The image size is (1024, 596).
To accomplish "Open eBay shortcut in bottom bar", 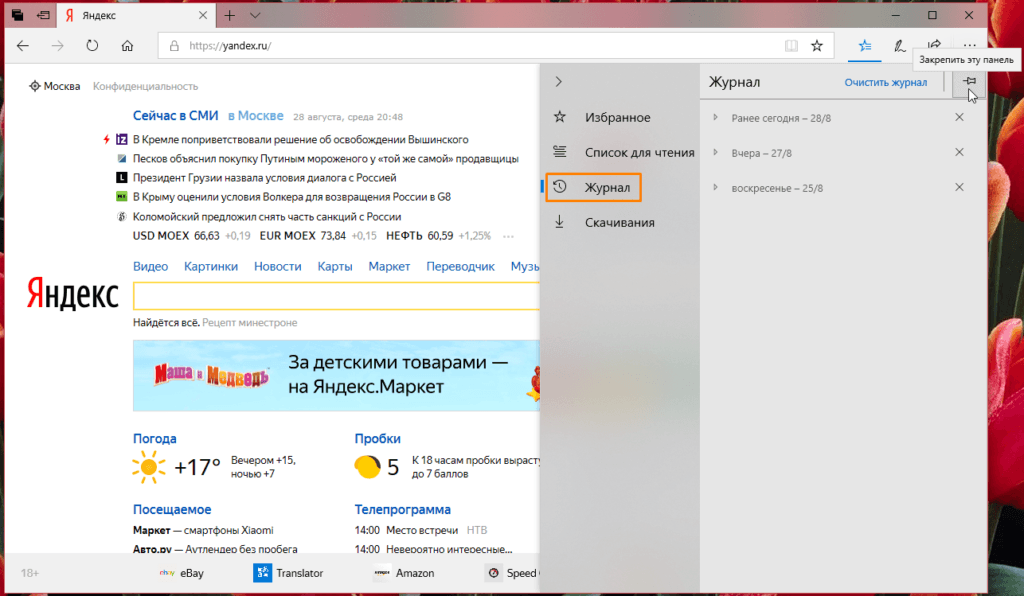I will point(182,573).
